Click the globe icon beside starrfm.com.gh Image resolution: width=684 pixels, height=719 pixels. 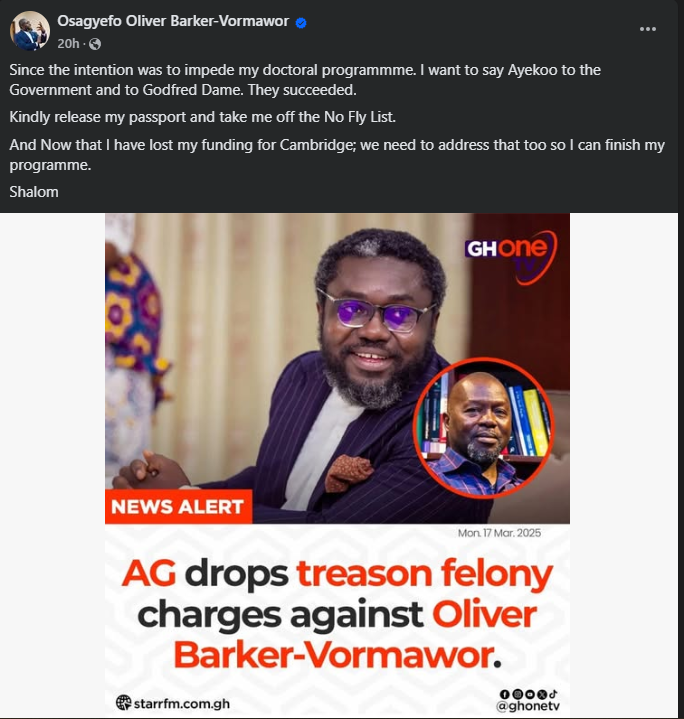click(x=124, y=703)
